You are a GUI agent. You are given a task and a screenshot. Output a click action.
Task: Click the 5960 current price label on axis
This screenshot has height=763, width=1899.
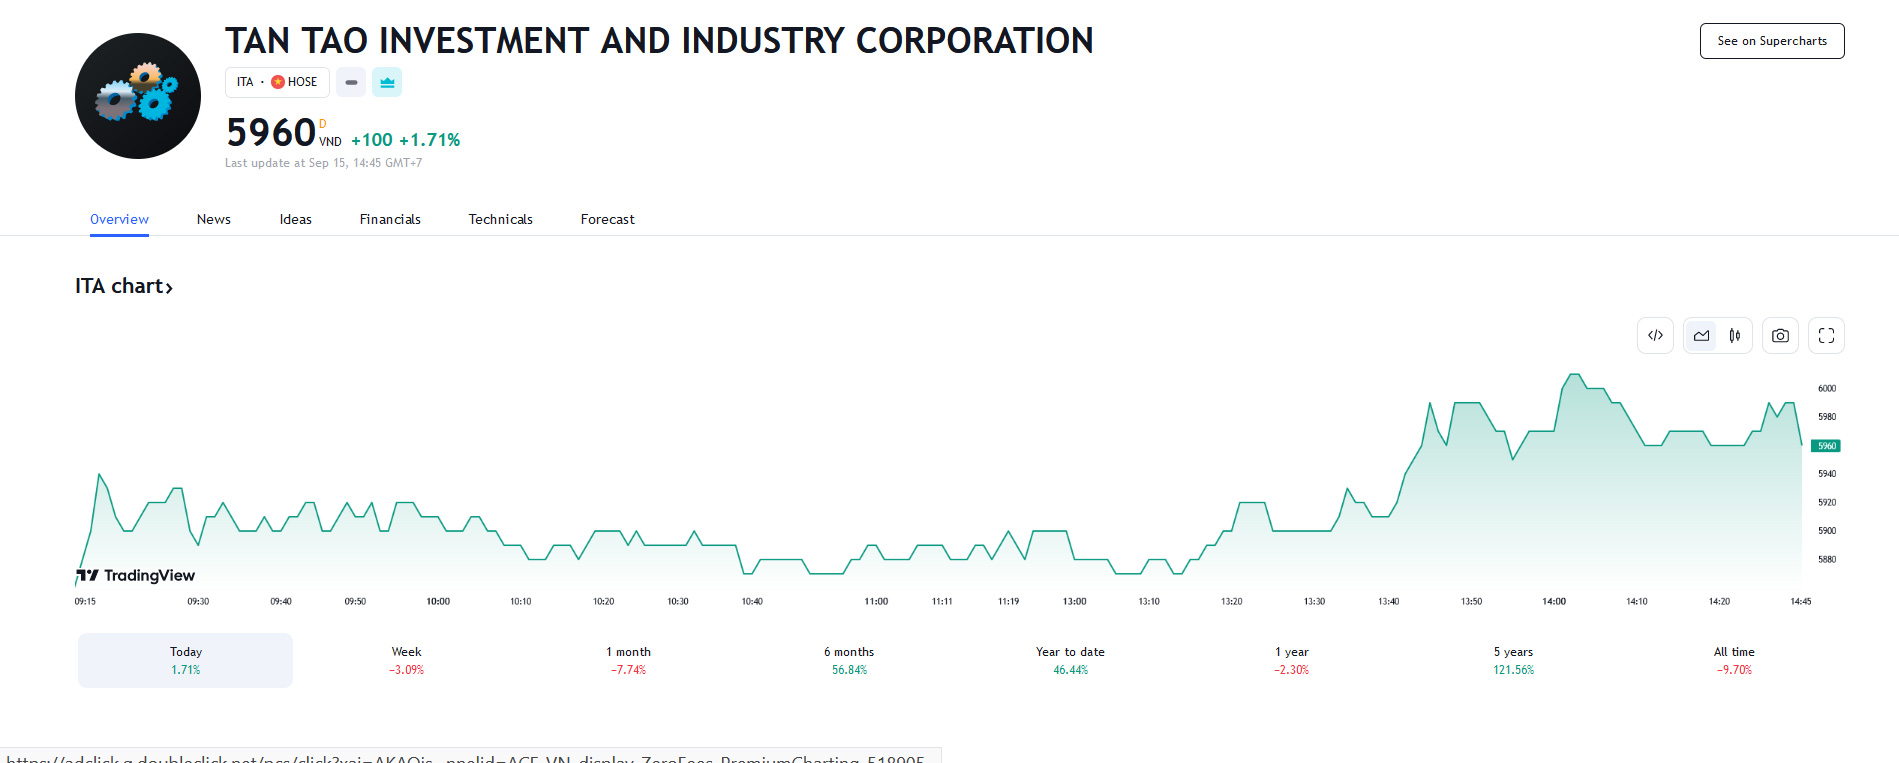[1826, 446]
